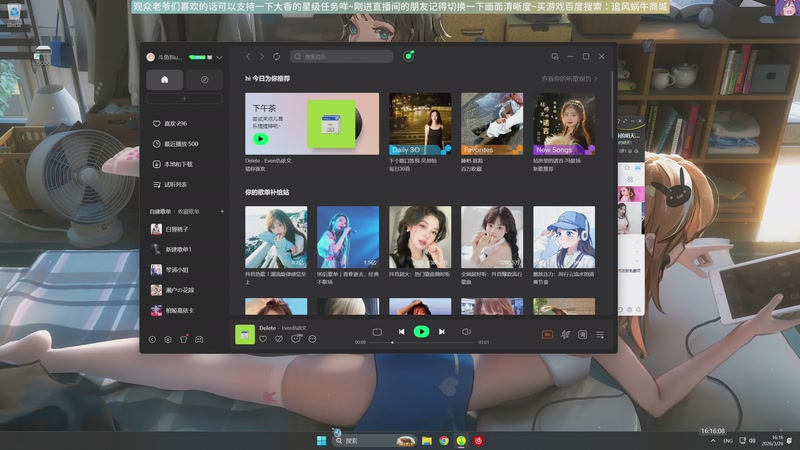Show hidden tray icons chevron
Viewport: 800px width, 450px height.
pyautogui.click(x=713, y=441)
